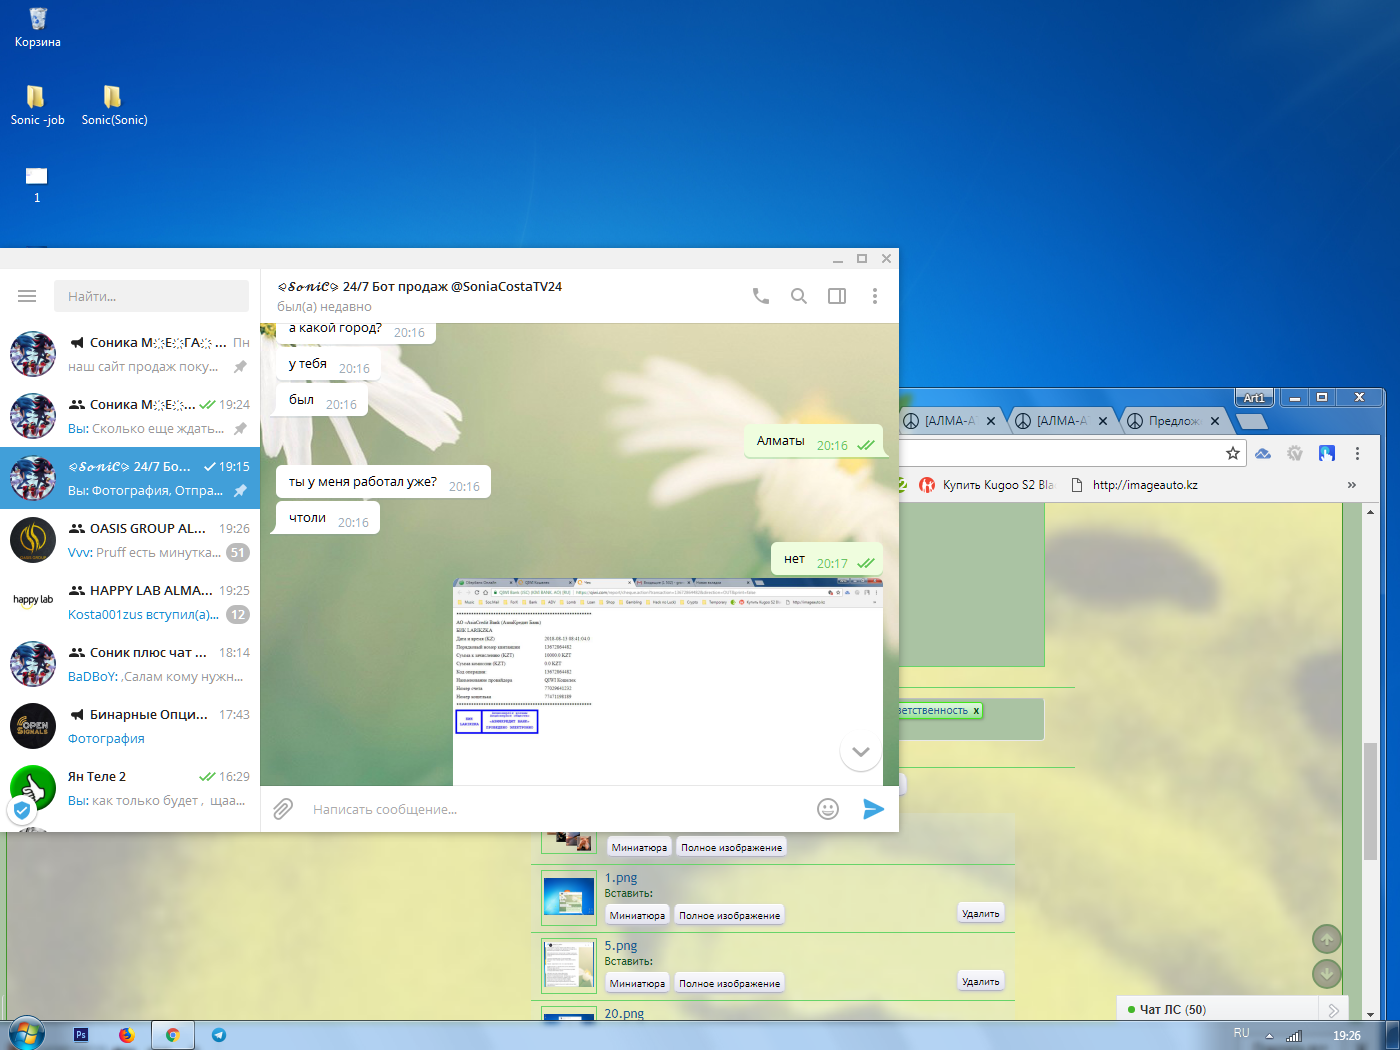1400x1050 pixels.
Task: Search in chat with the magnifier icon
Action: coord(799,296)
